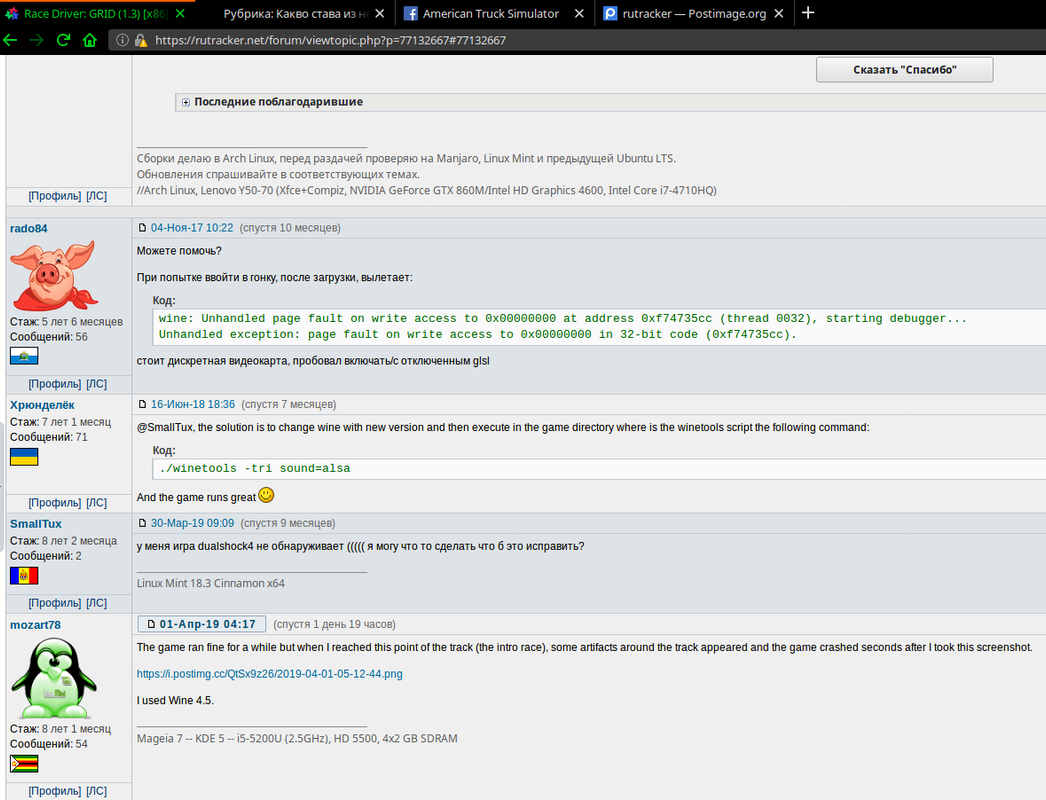1046x800 pixels.
Task: Click rado84's pig avatar image
Action: [x=53, y=276]
